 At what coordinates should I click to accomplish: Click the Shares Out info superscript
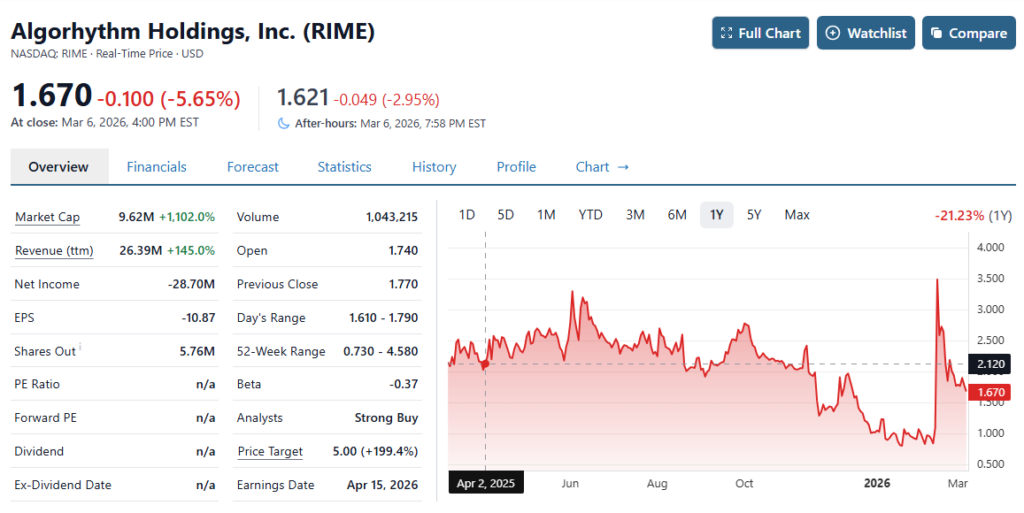[80, 347]
